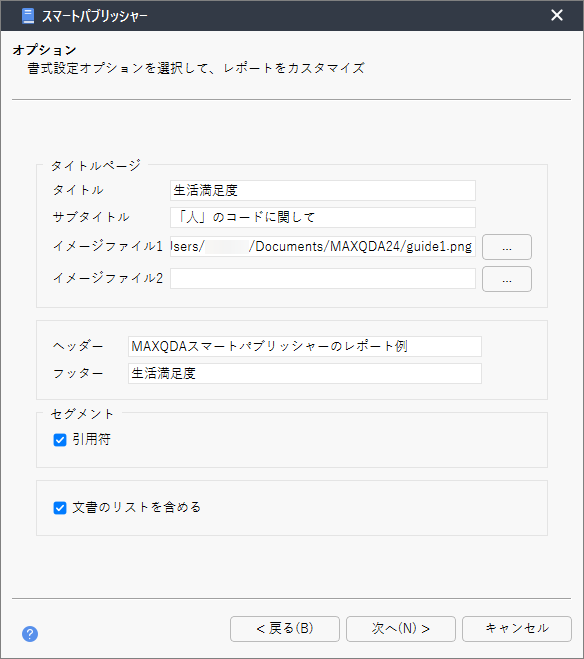Focus the タイトル field containing 生活満足度
584x659 pixels.
pos(323,191)
